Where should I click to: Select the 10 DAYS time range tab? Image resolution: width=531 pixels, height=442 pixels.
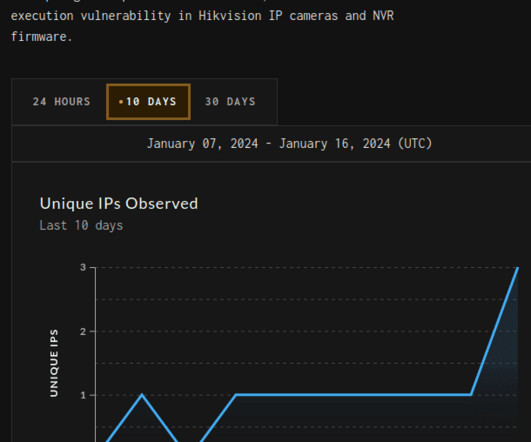[148, 102]
